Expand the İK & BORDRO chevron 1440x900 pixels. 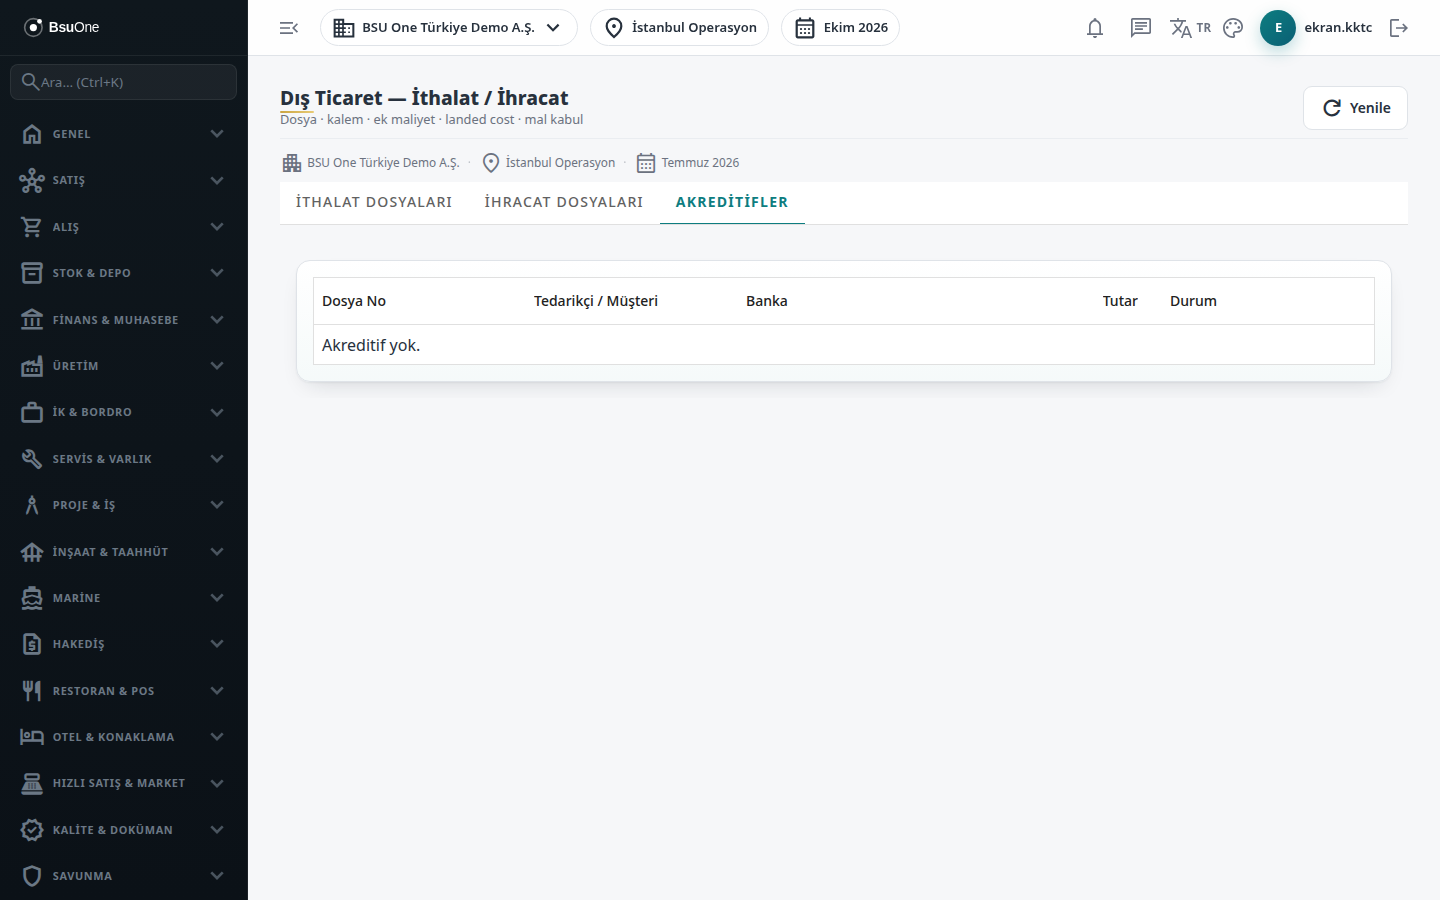(x=217, y=412)
